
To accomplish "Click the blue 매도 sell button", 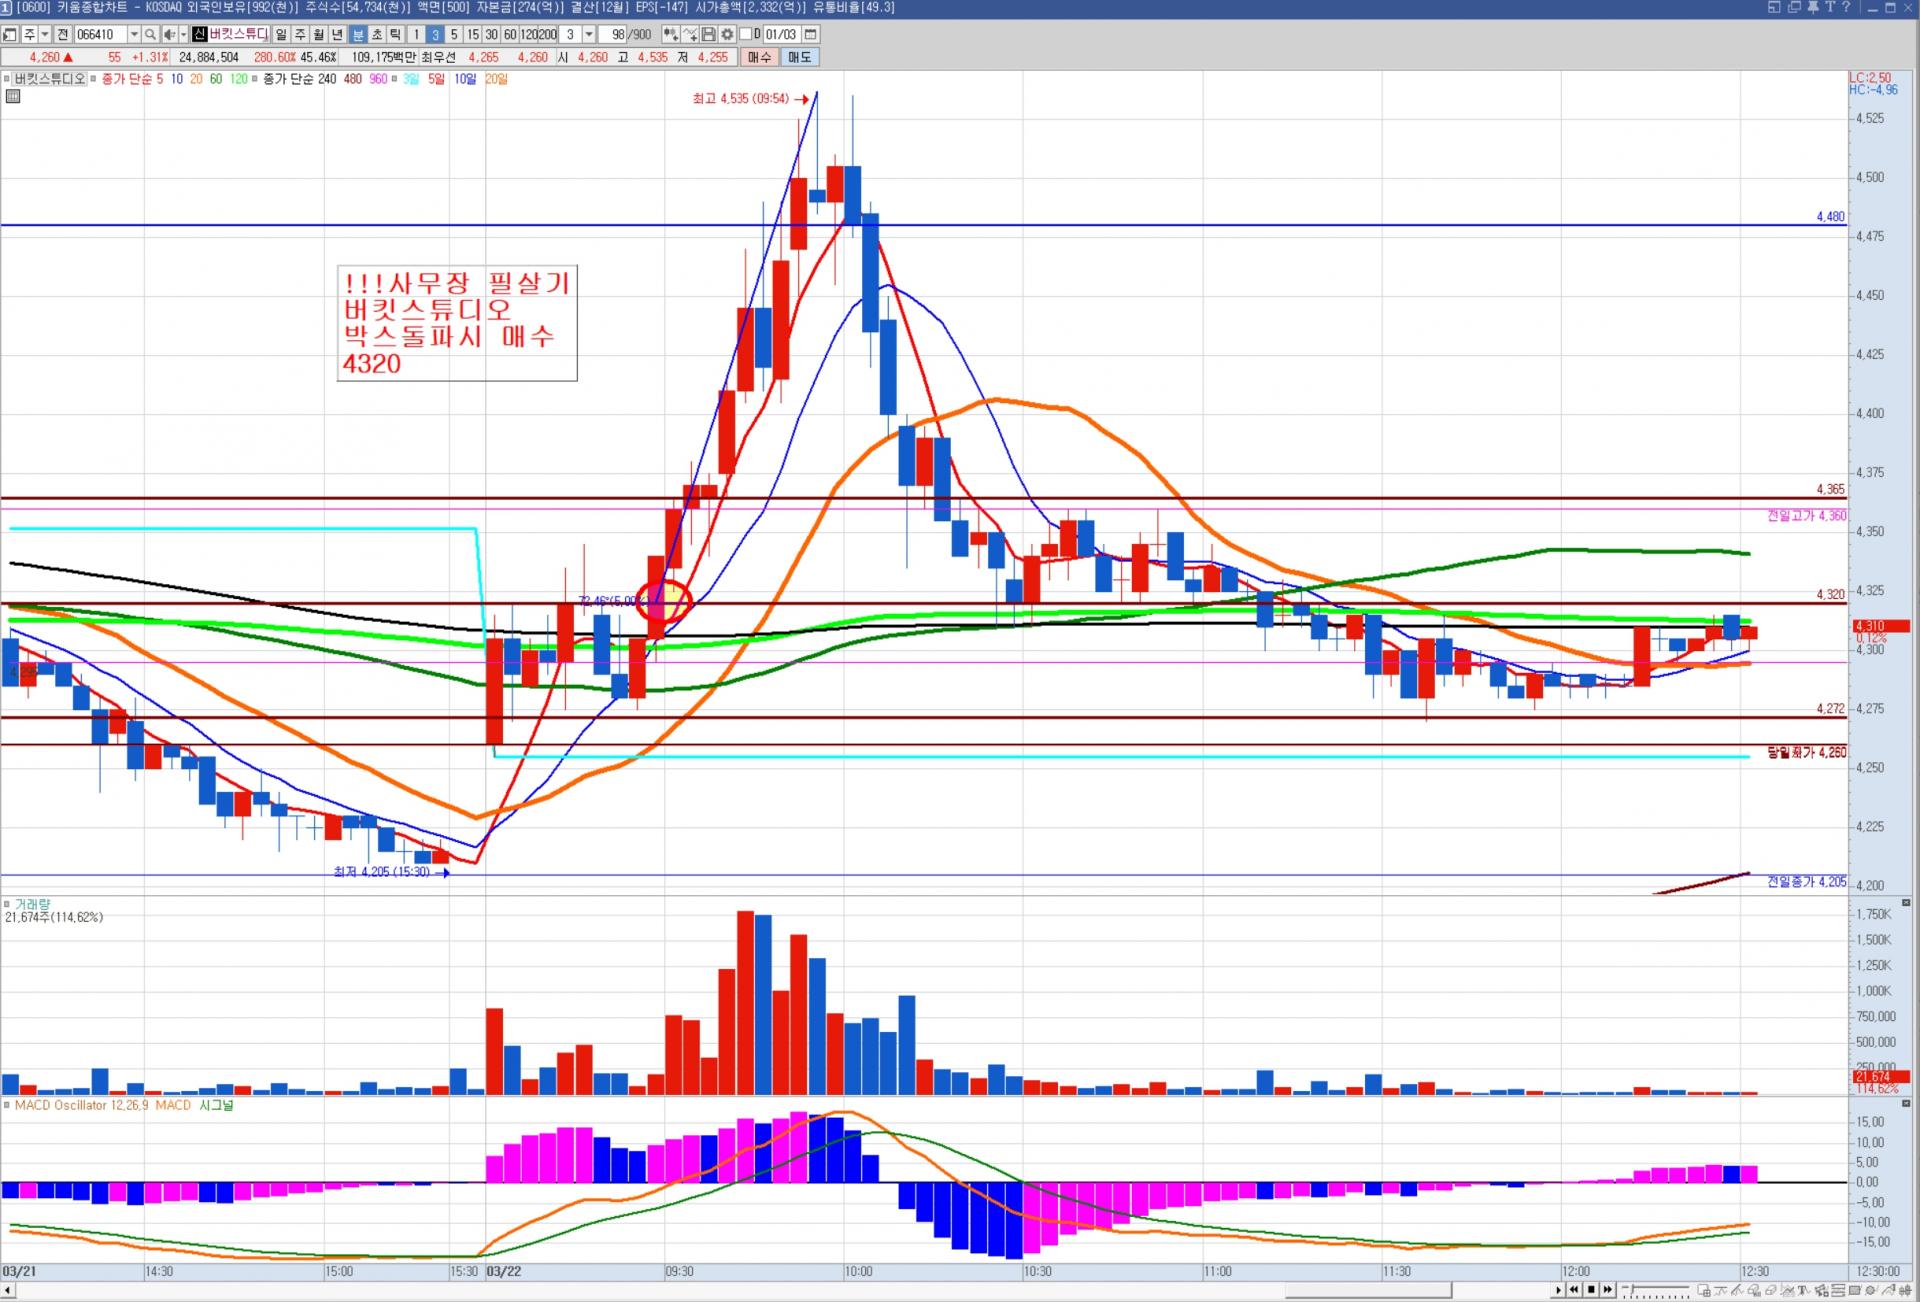I will 799,57.
